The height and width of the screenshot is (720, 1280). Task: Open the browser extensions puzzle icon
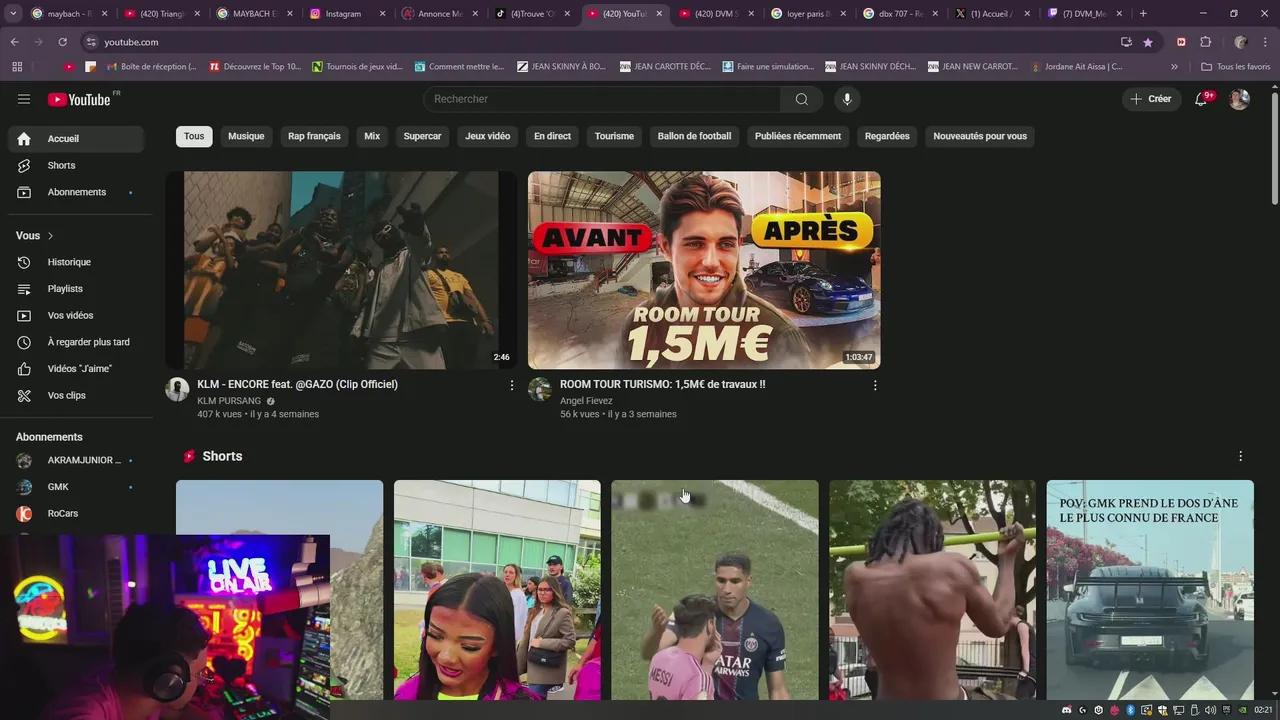pyautogui.click(x=1205, y=42)
